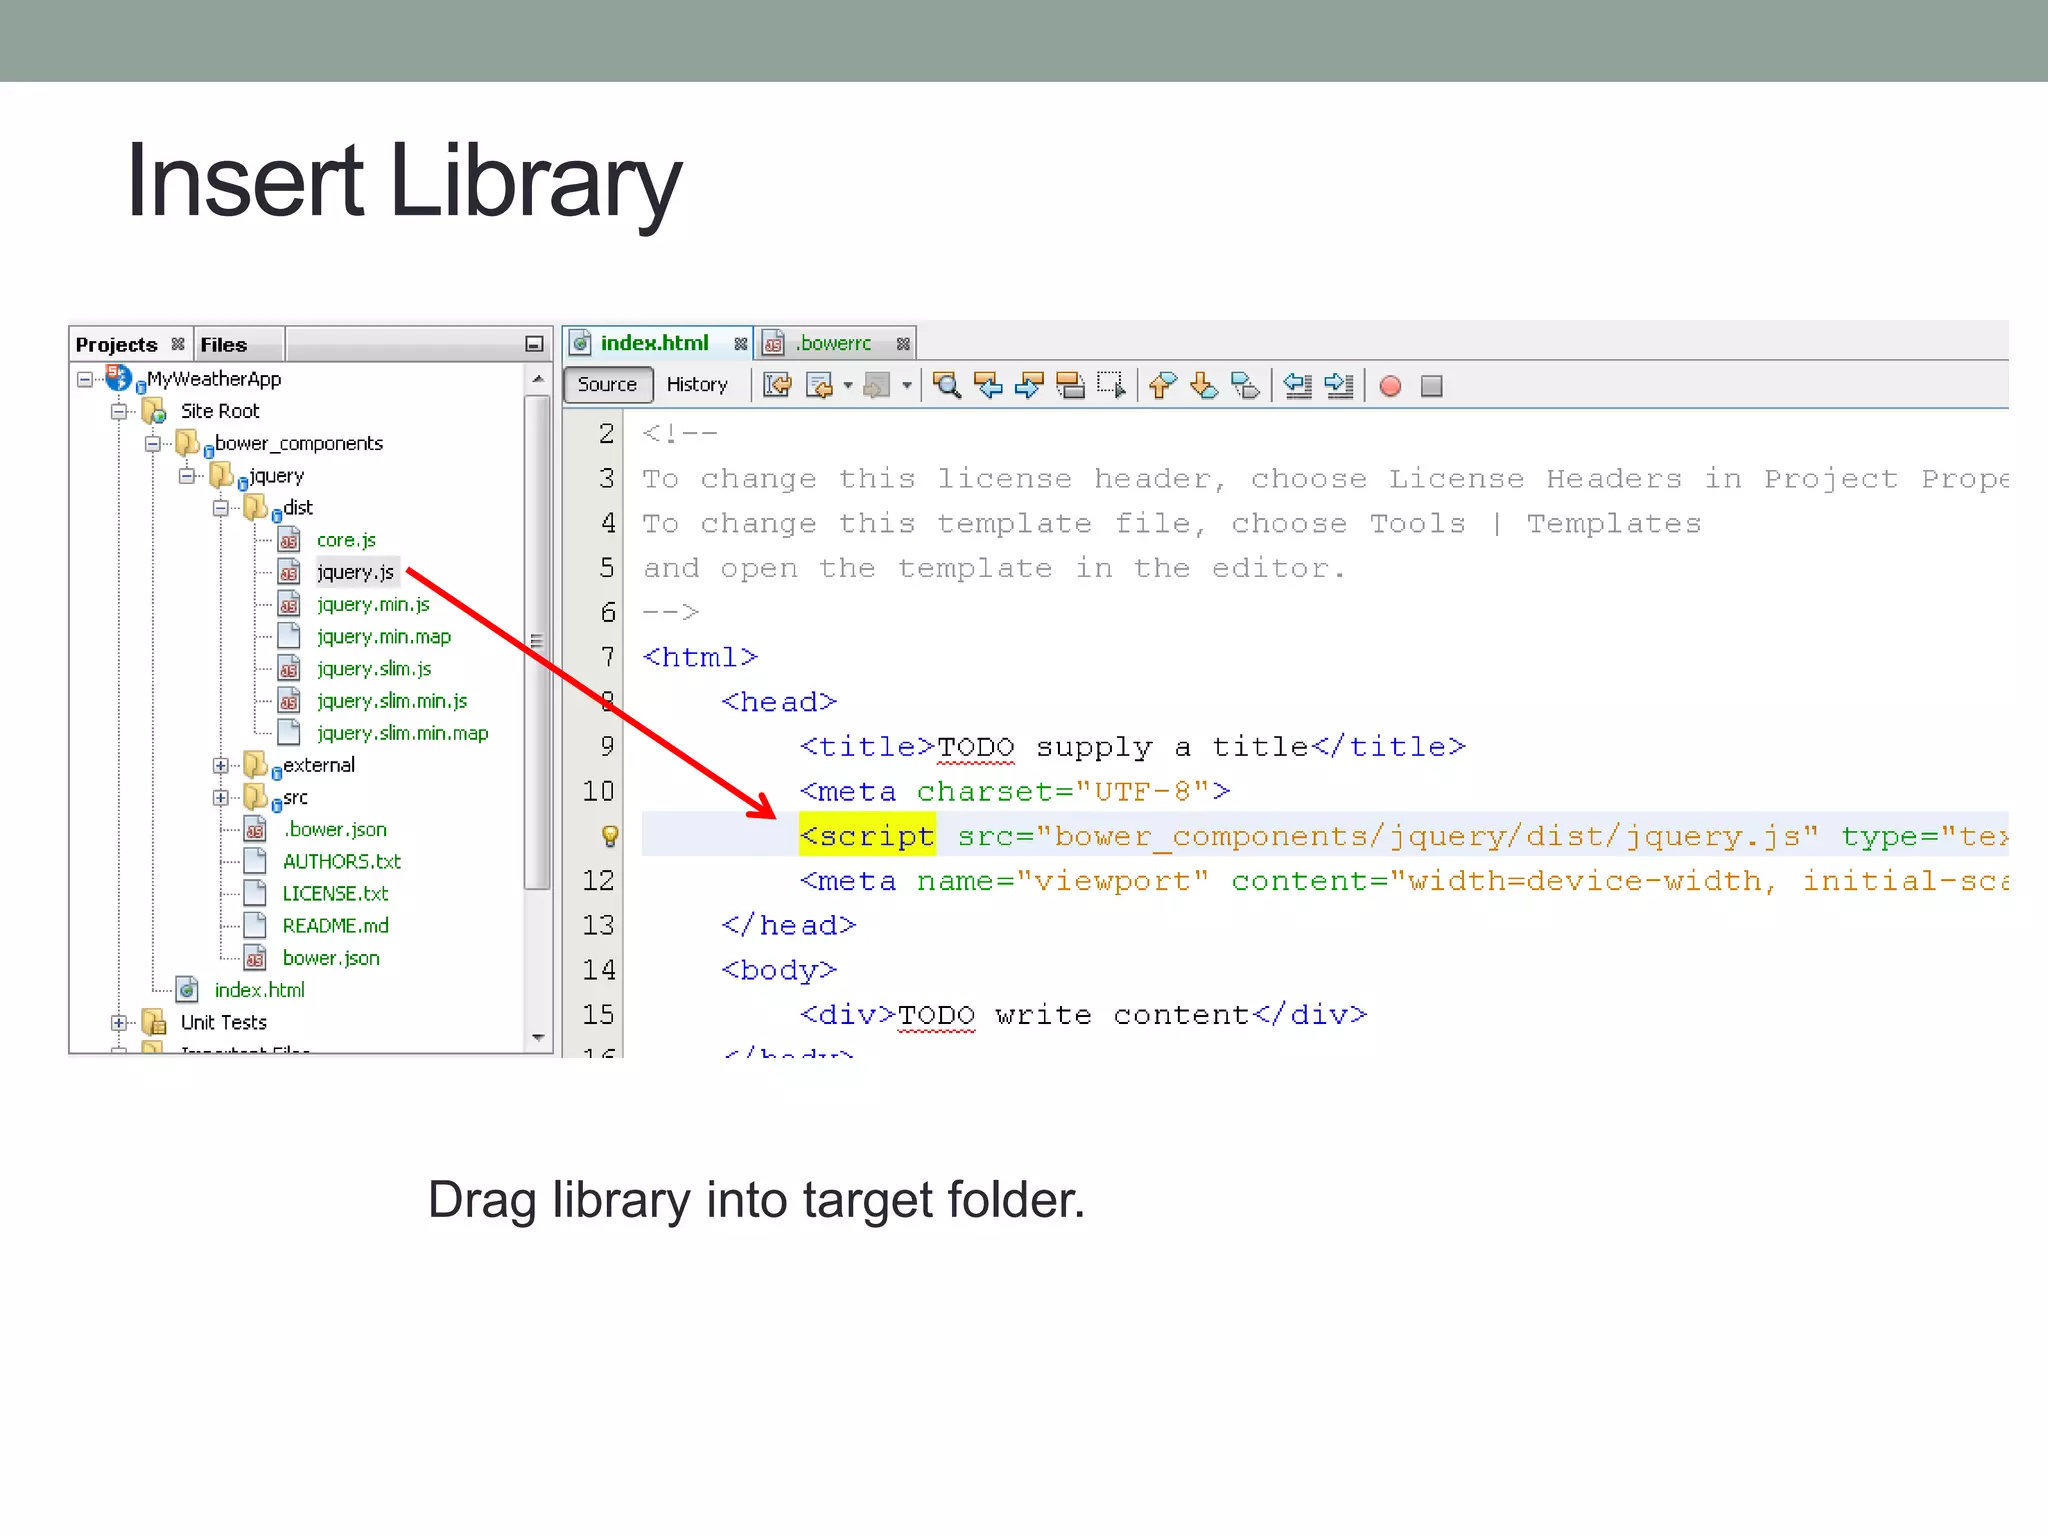Click the Find Selection magnifier icon

pos(947,385)
